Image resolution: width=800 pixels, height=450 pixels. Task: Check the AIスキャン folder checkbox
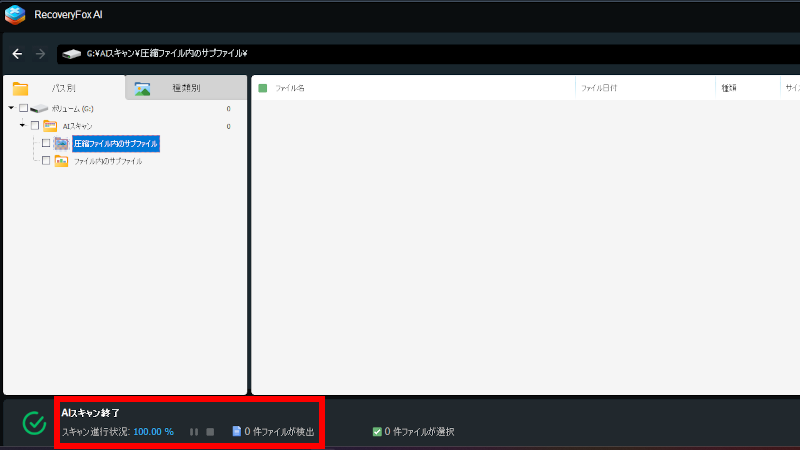(35, 126)
